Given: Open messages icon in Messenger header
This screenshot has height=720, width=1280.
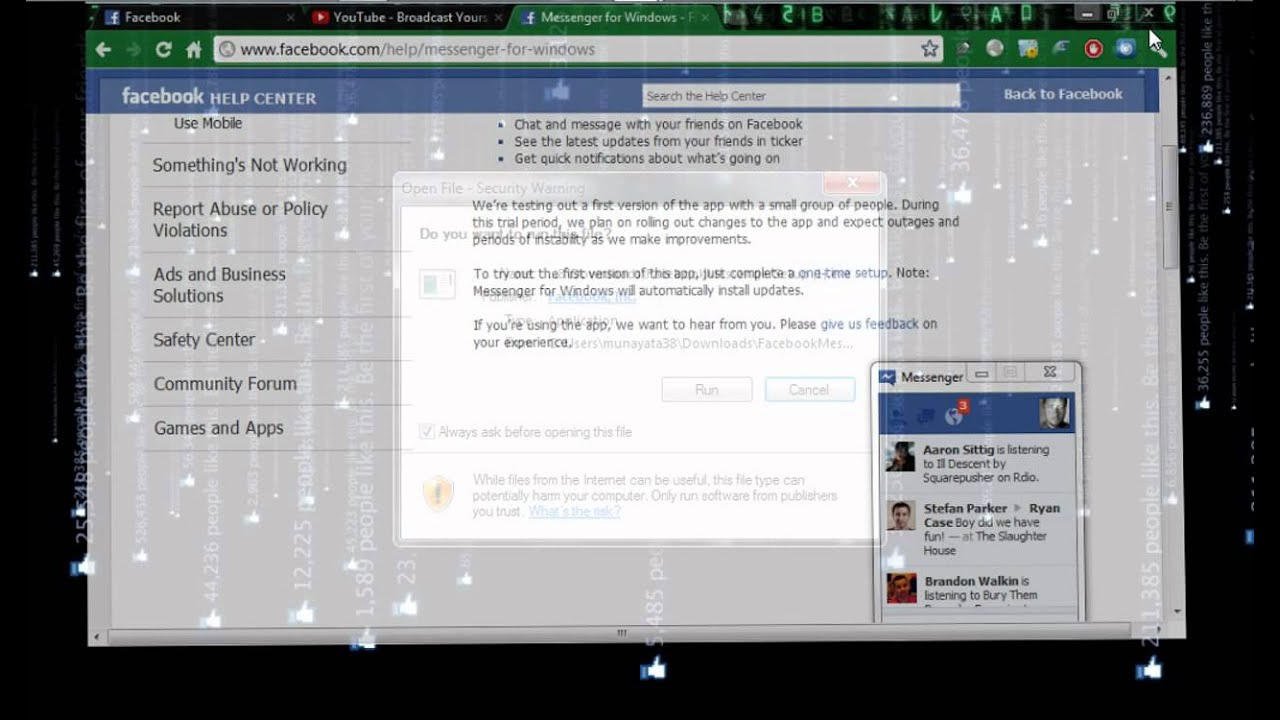Looking at the screenshot, I should tap(926, 415).
